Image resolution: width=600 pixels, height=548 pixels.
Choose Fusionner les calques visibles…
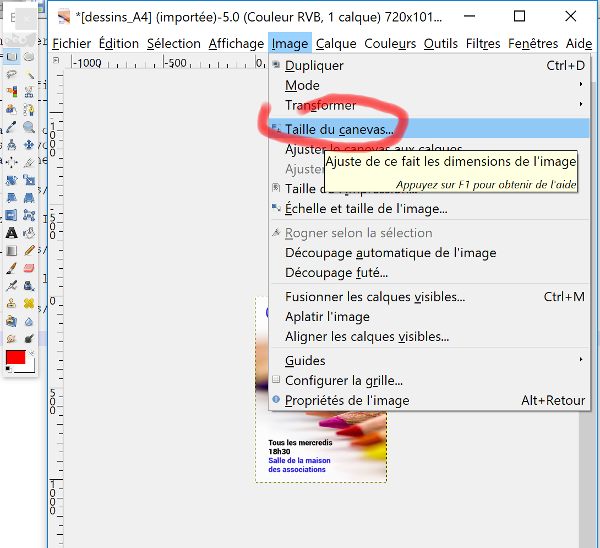(429, 297)
